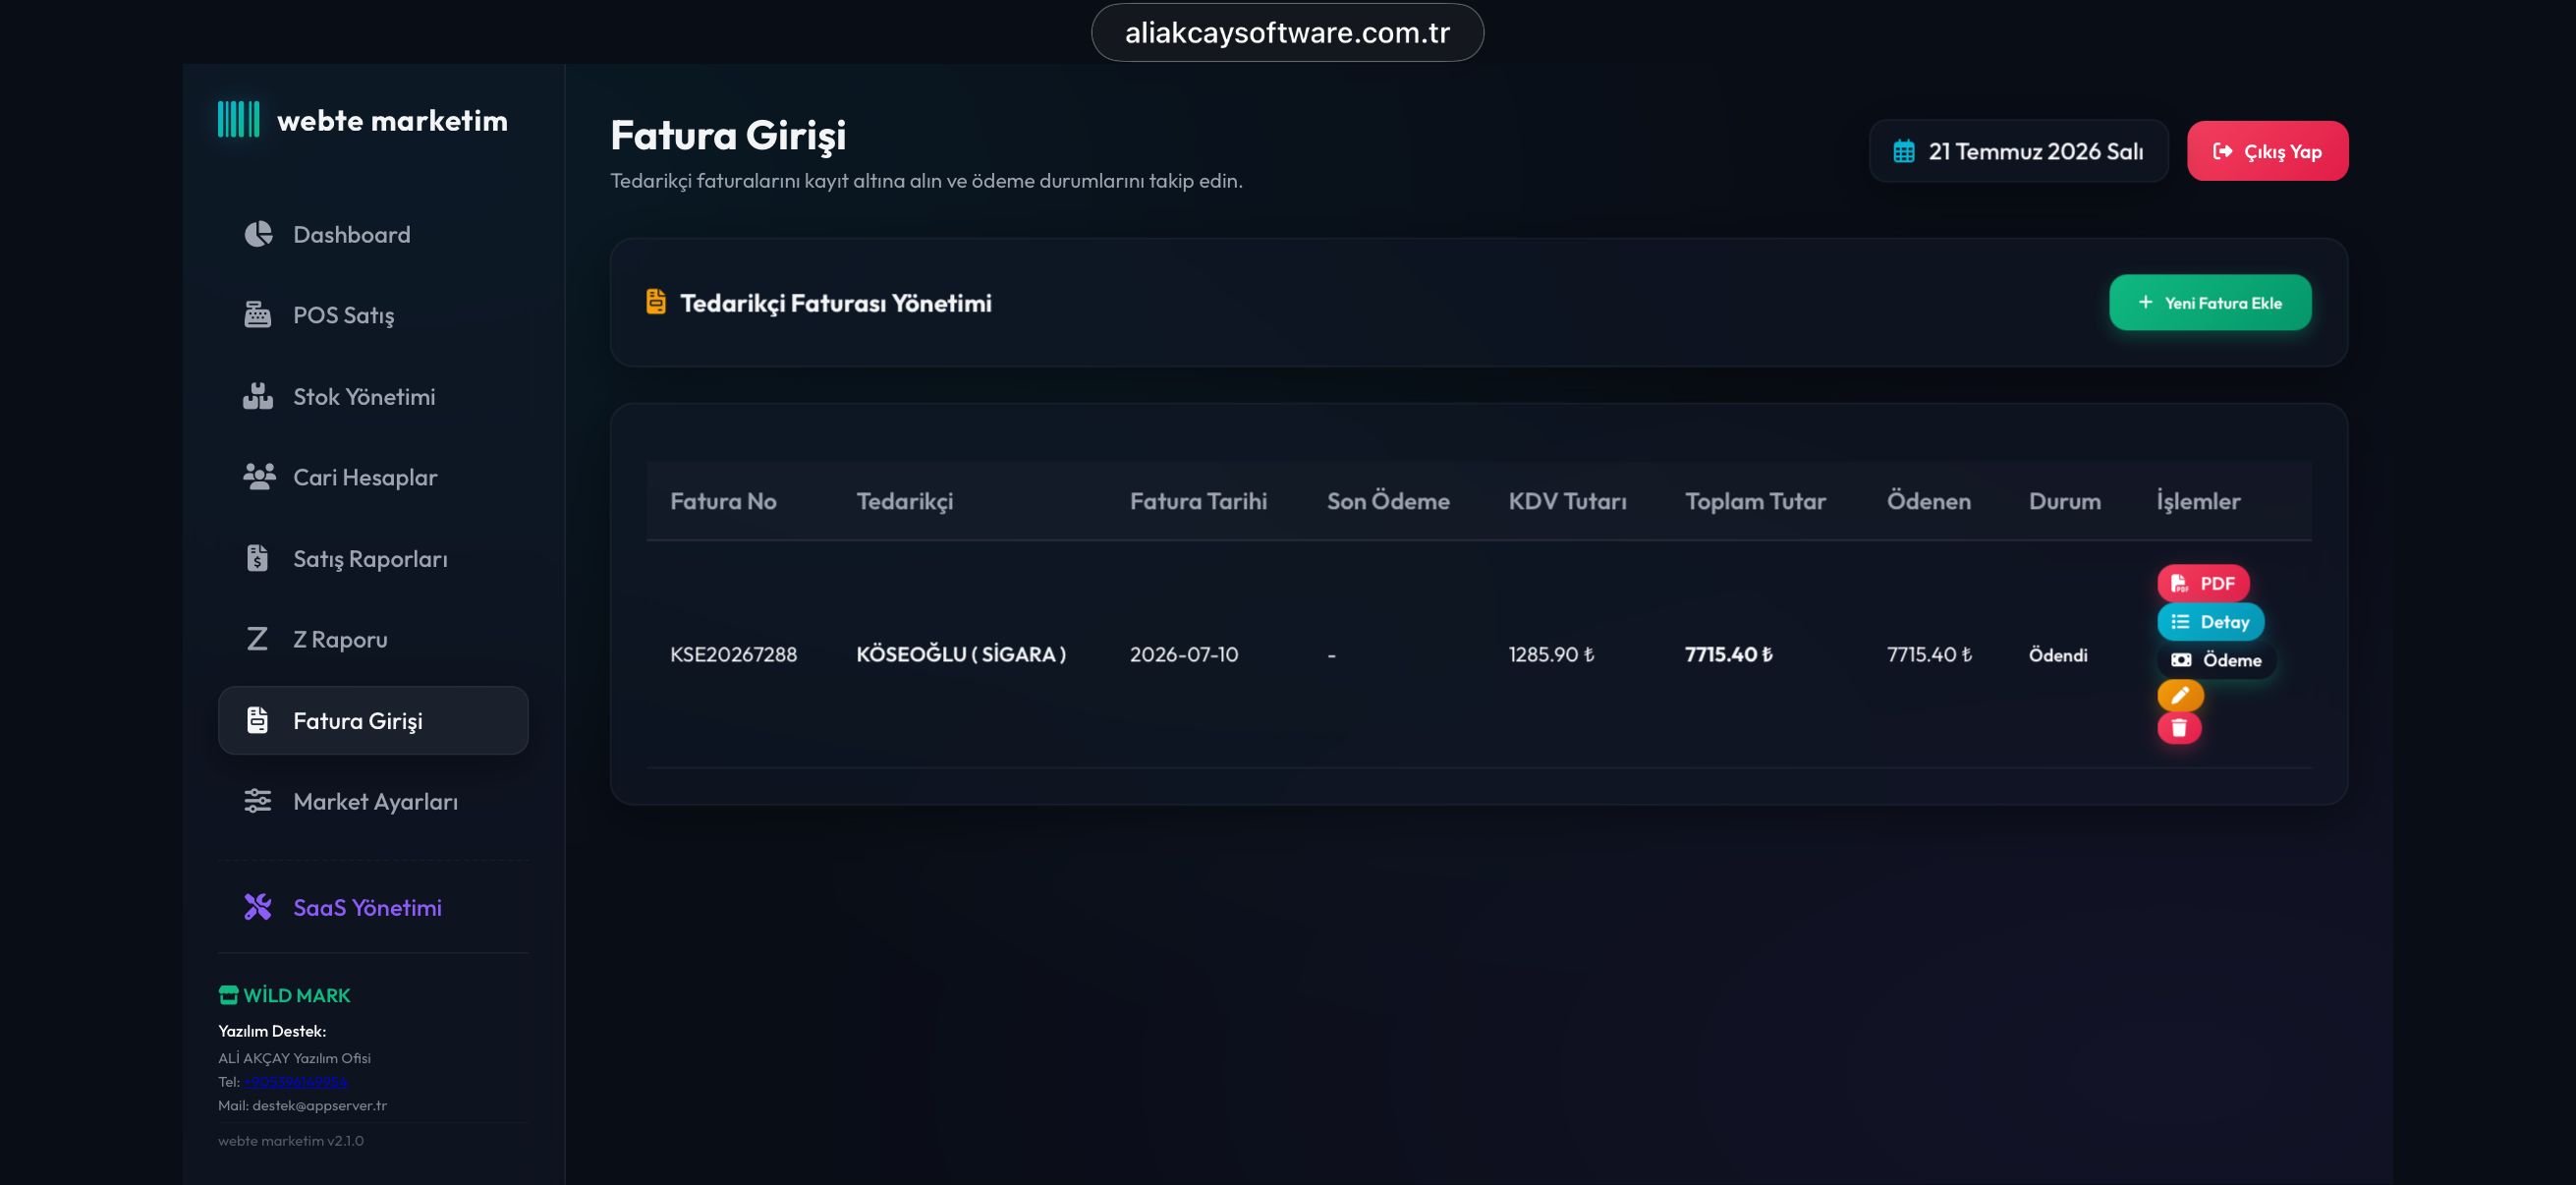Open Detay for invoice KSE20267288
Image resolution: width=2576 pixels, height=1185 pixels.
2210,621
